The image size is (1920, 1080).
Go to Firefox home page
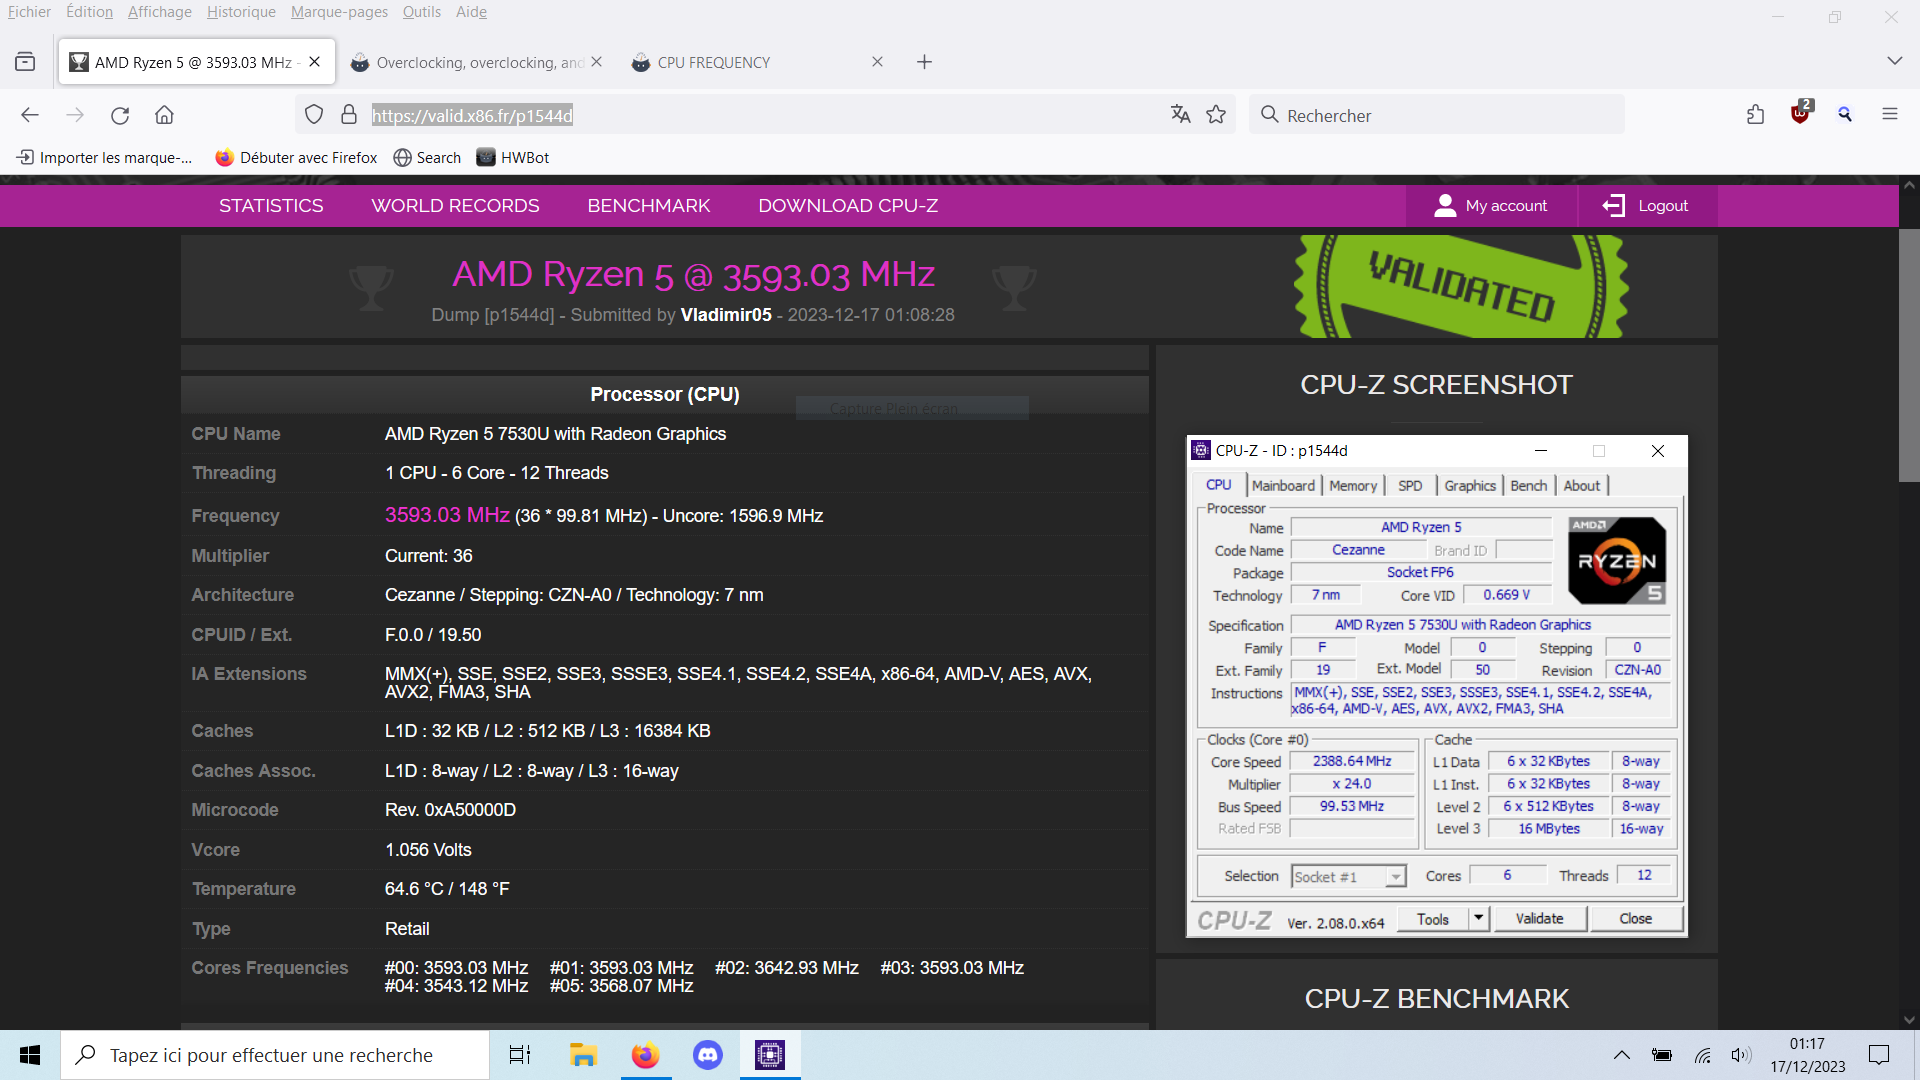(x=165, y=115)
